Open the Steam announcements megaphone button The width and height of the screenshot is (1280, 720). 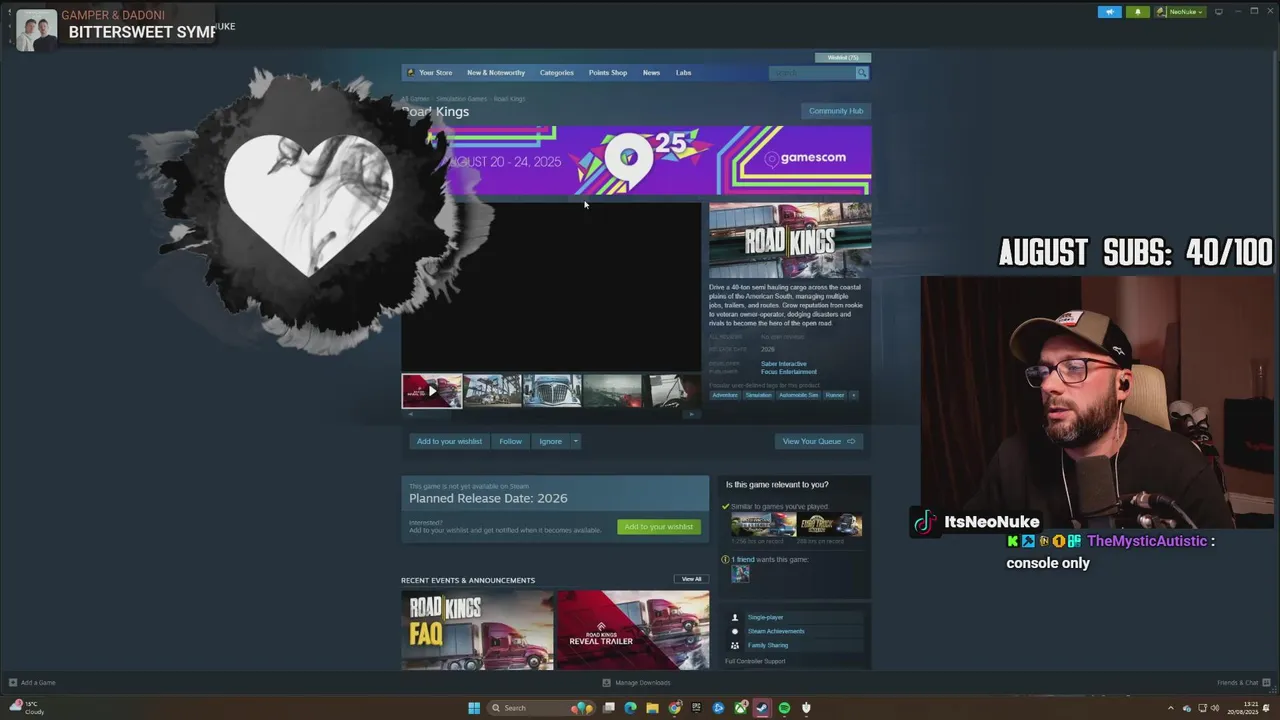coord(1110,12)
